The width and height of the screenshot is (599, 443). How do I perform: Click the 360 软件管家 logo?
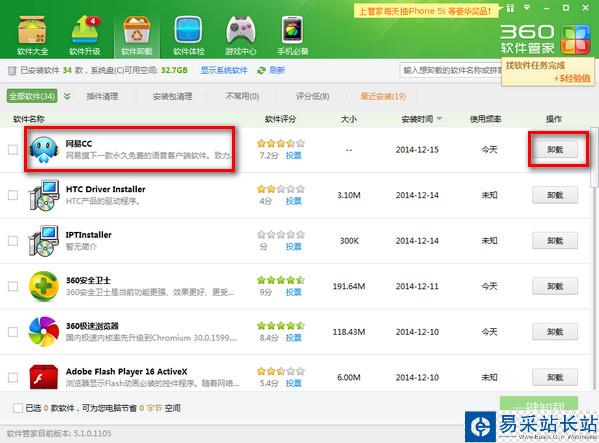545,39
